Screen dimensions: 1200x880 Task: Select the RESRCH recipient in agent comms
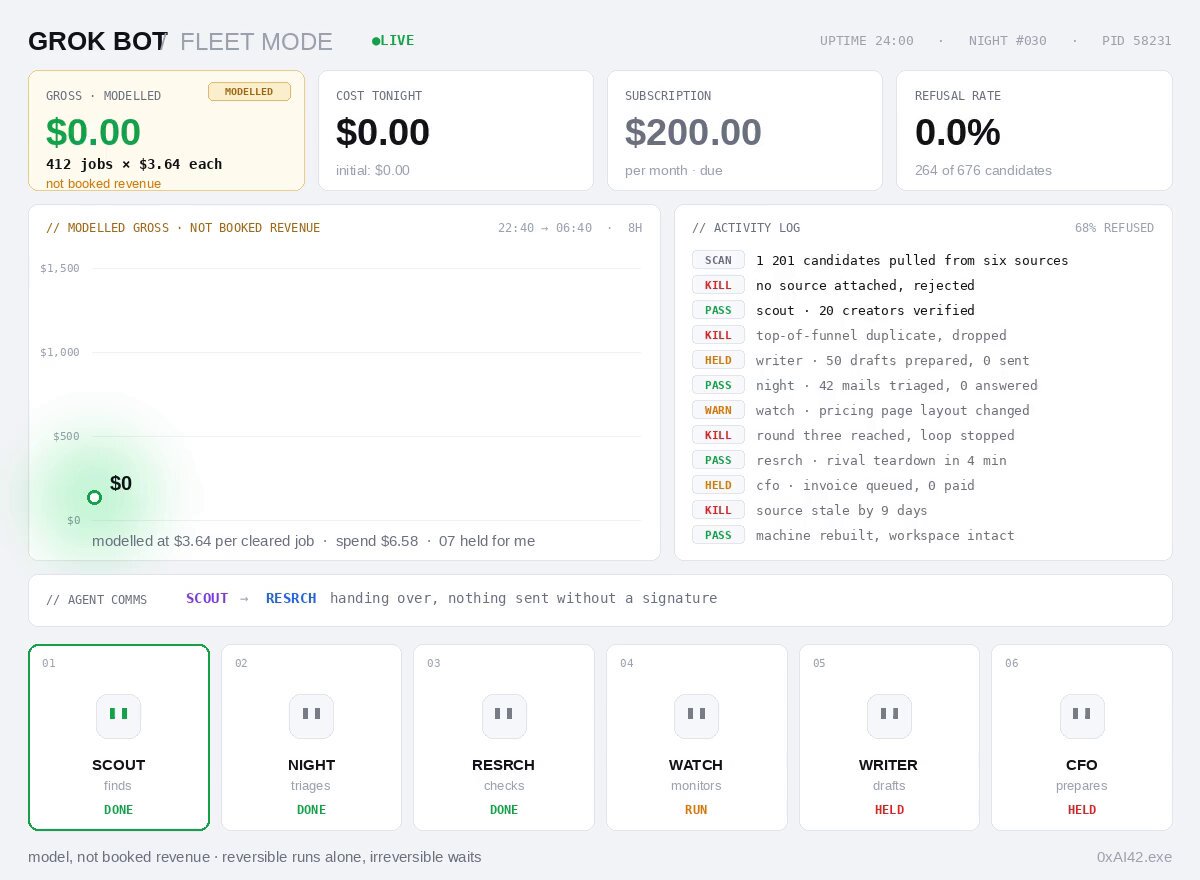pos(291,598)
